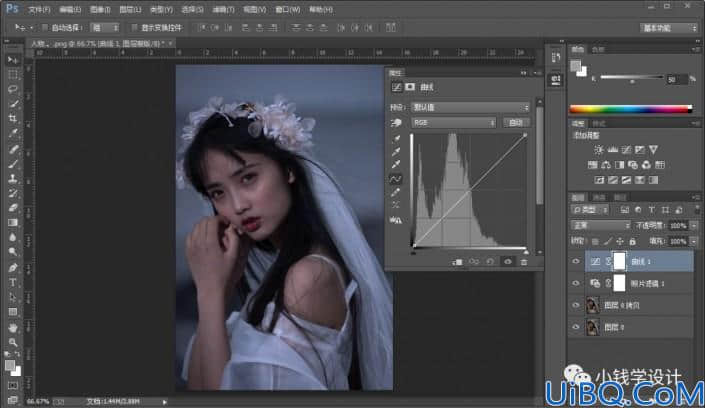This screenshot has width=705, height=408.
Task: Open the Opacity value dropdown arrow
Action: 694,225
